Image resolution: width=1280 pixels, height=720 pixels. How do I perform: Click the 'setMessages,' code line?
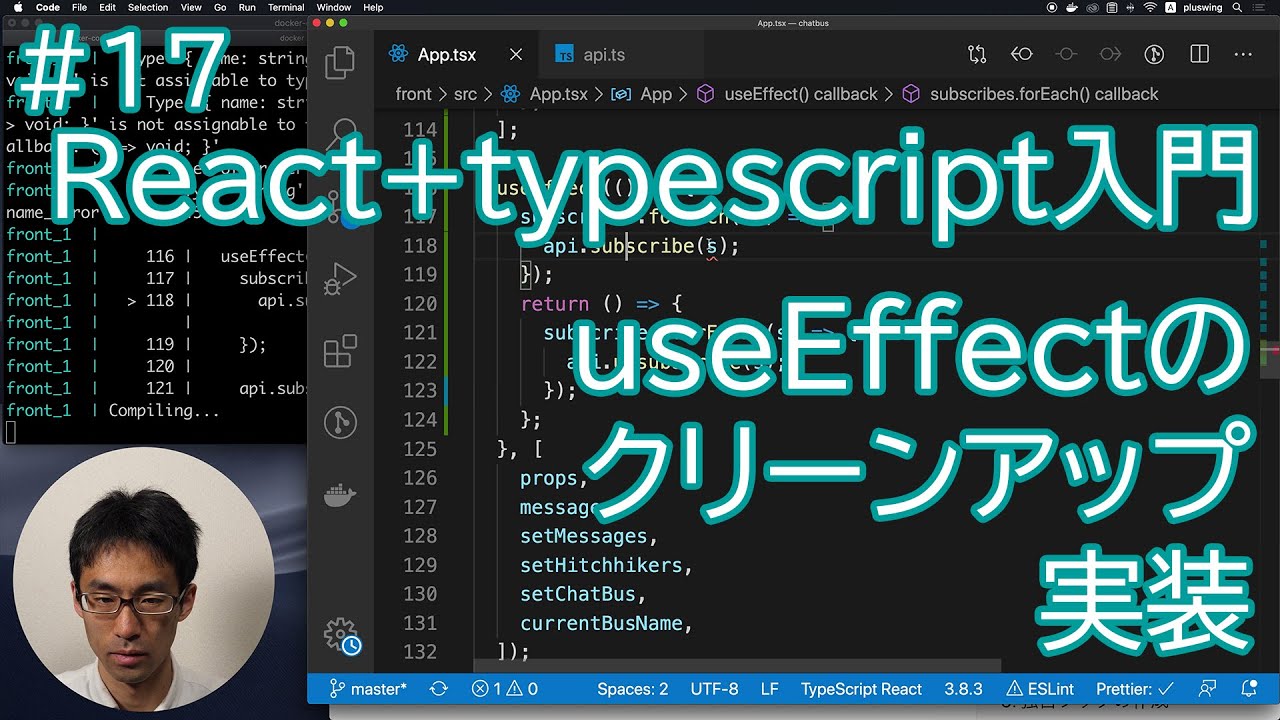[589, 536]
